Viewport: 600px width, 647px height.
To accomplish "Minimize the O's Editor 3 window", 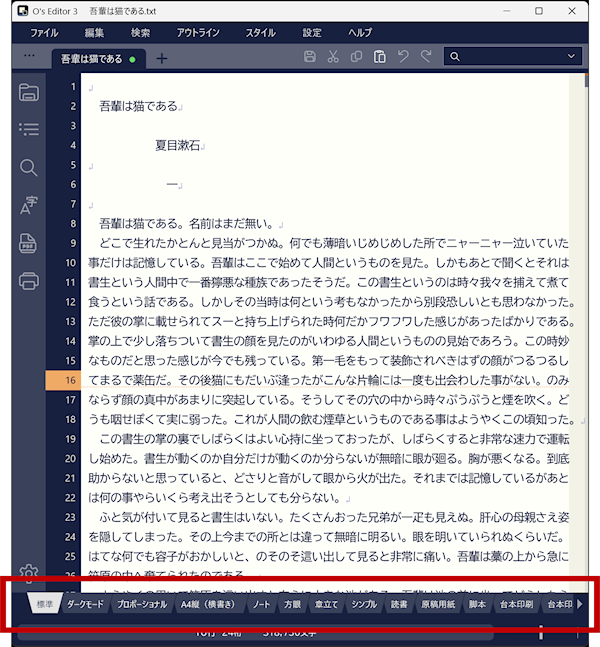I will tap(507, 11).
